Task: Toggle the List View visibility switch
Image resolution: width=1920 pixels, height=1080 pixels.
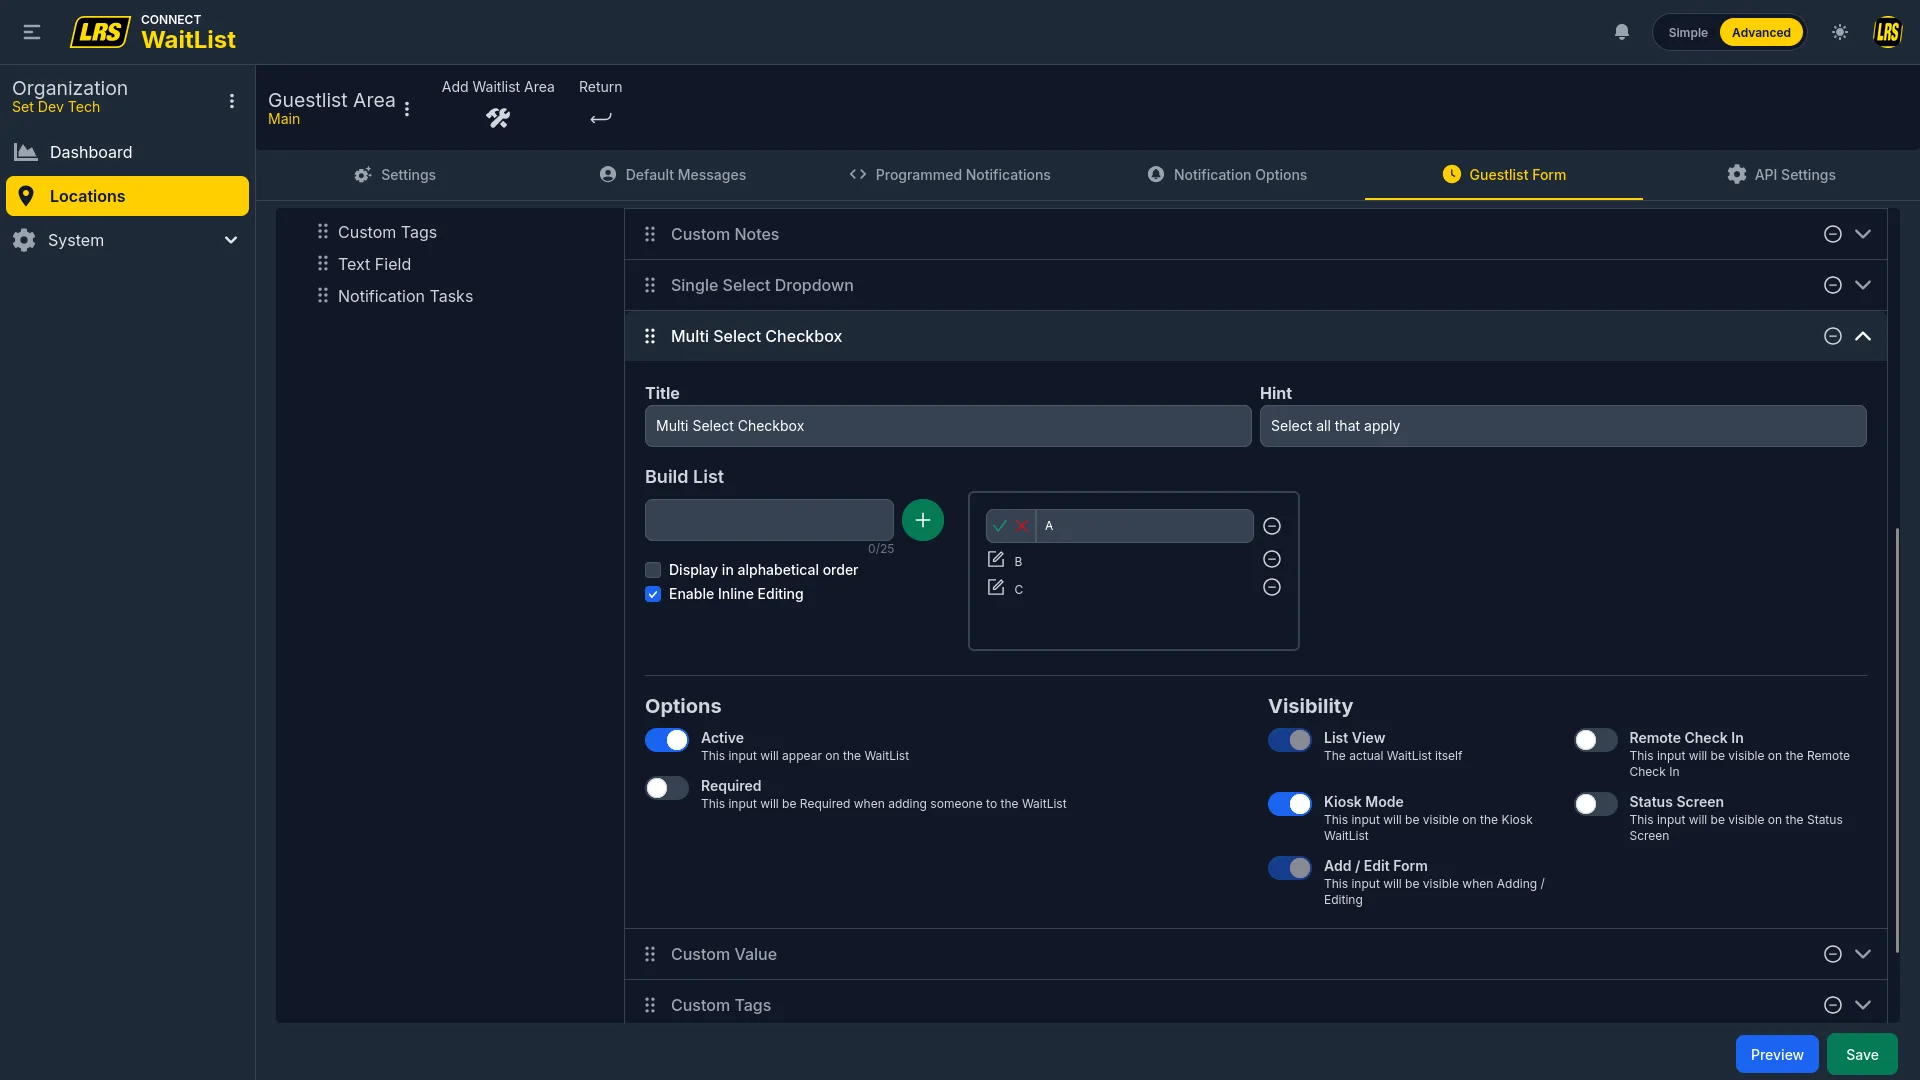Action: pyautogui.click(x=1290, y=740)
